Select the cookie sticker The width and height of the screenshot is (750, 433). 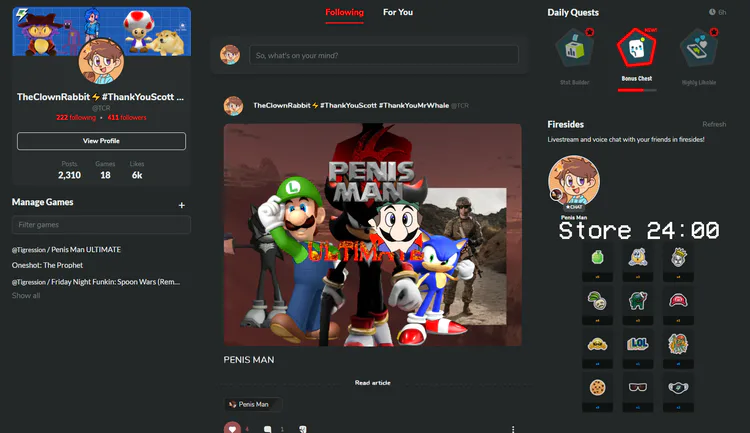pyautogui.click(x=597, y=387)
